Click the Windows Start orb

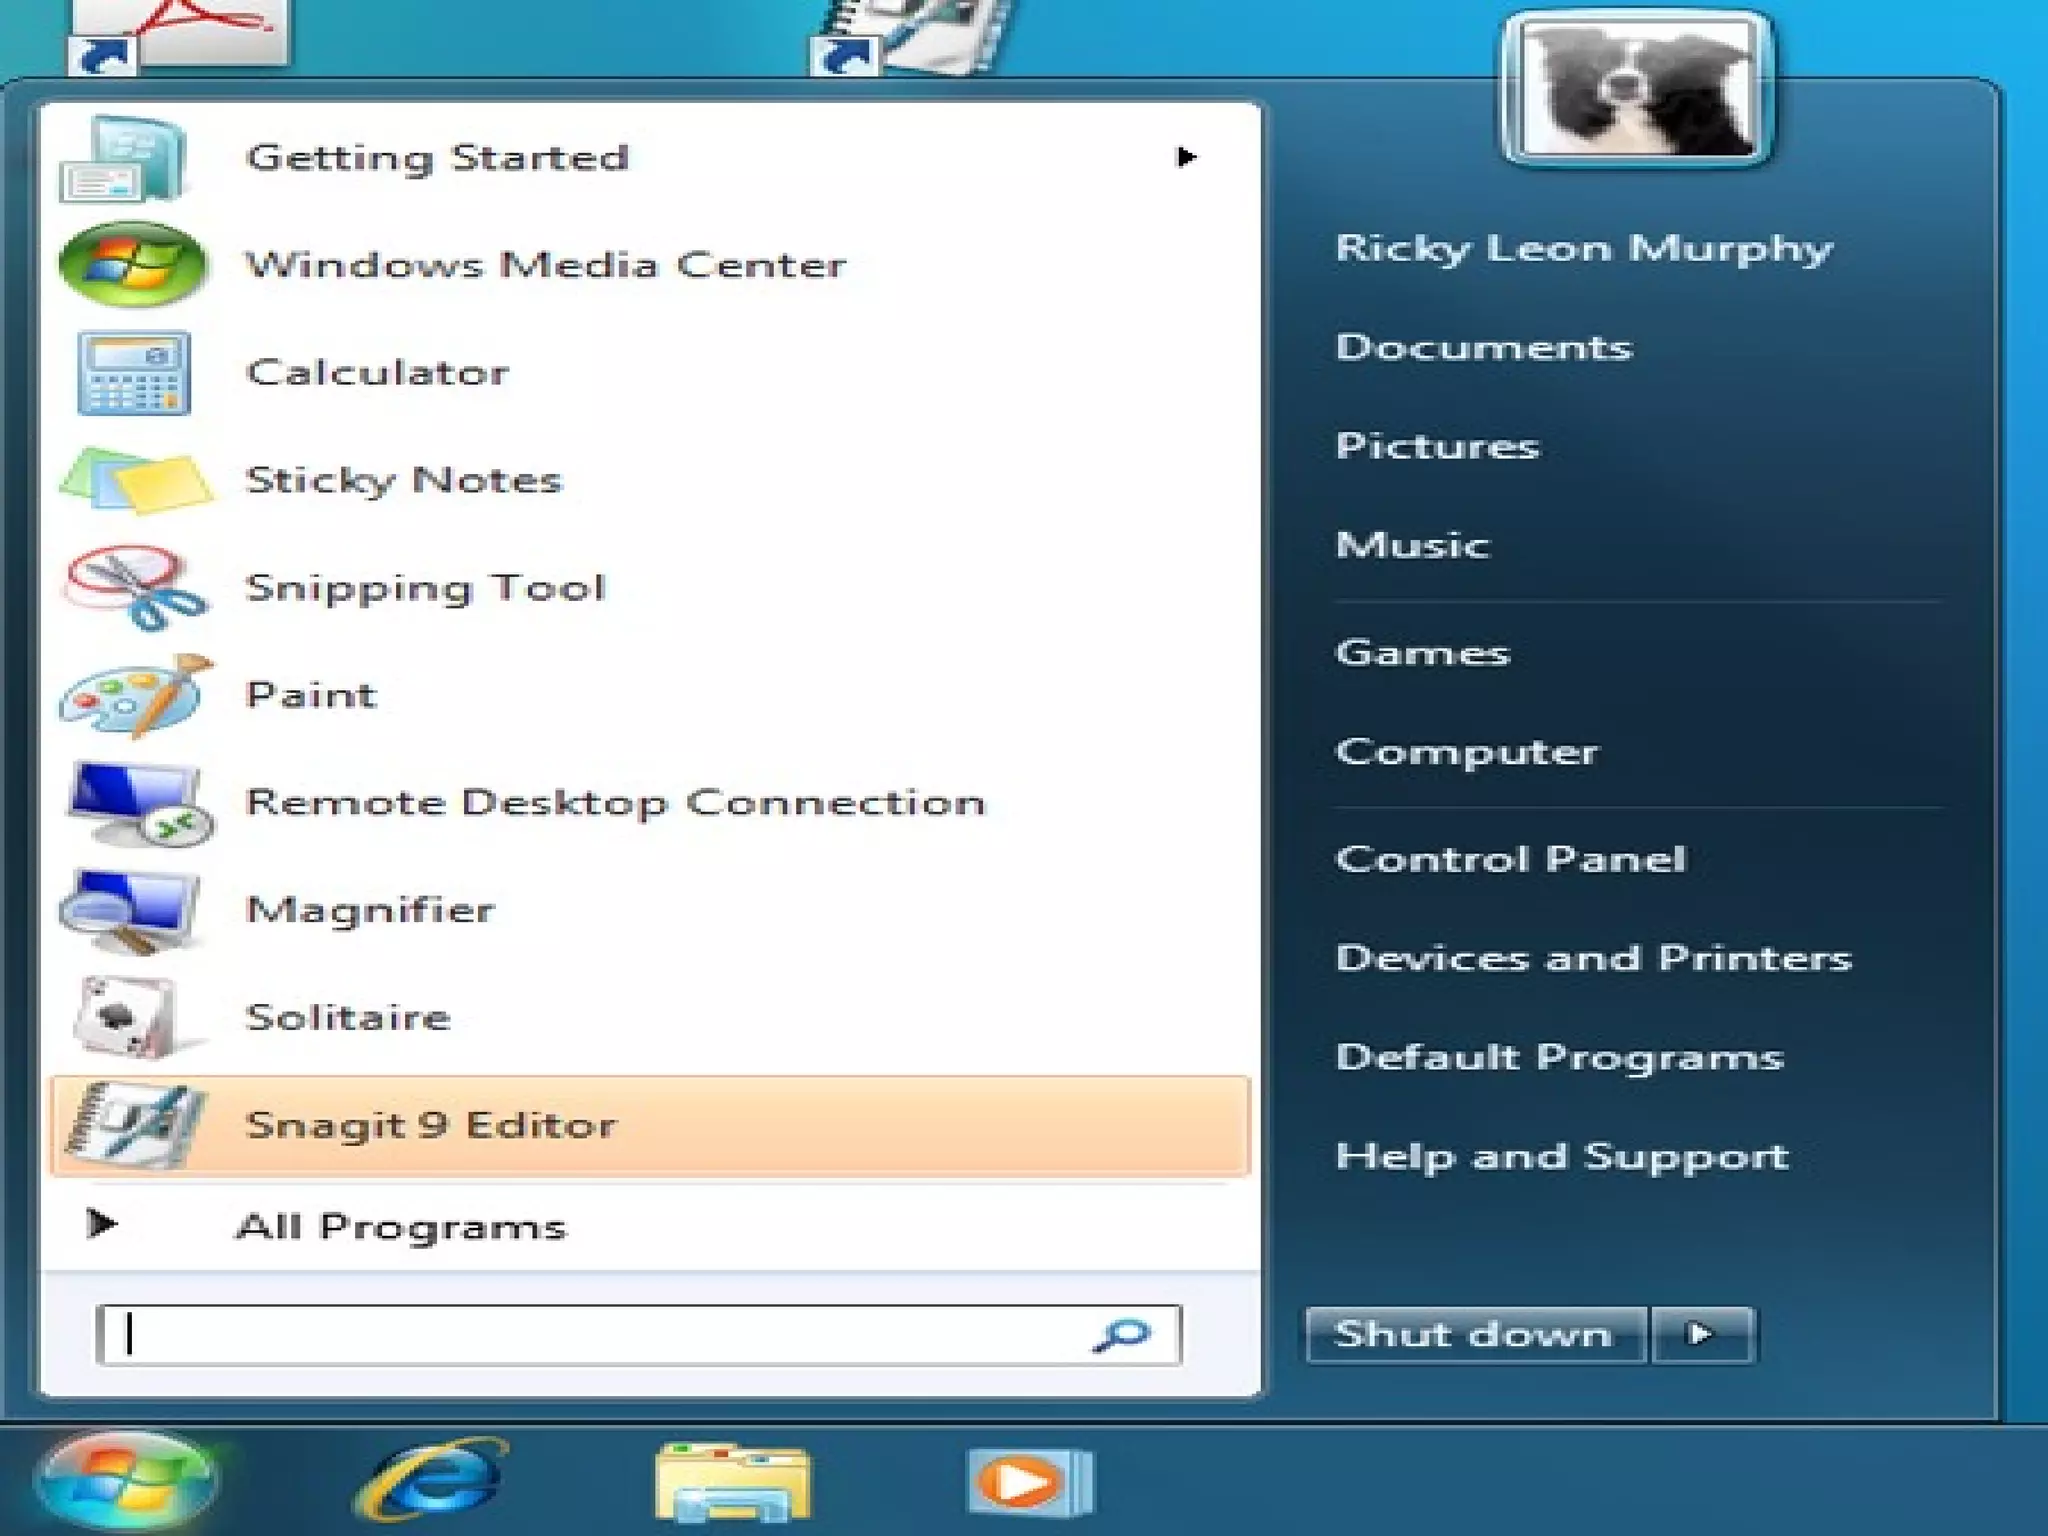[x=126, y=1480]
